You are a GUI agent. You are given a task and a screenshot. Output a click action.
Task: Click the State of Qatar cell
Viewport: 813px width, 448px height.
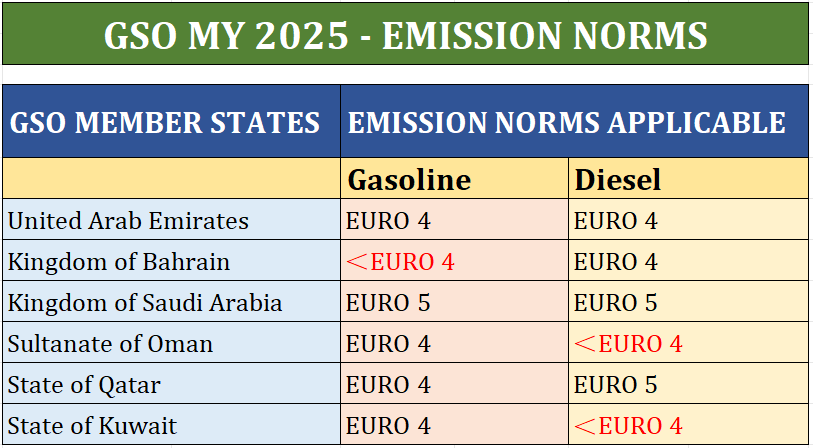pyautogui.click(x=172, y=383)
